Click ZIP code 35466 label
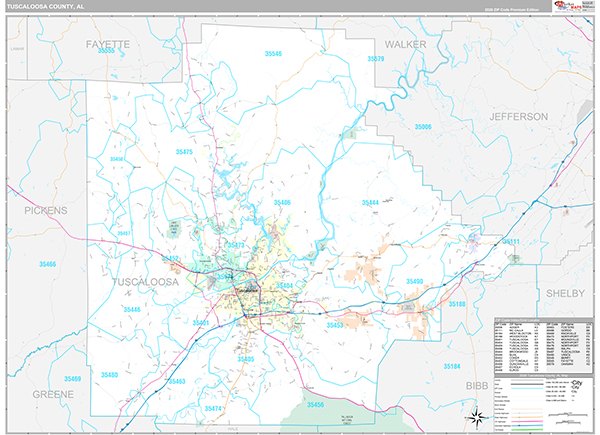Viewport: 600px width, 435px height. (x=47, y=264)
